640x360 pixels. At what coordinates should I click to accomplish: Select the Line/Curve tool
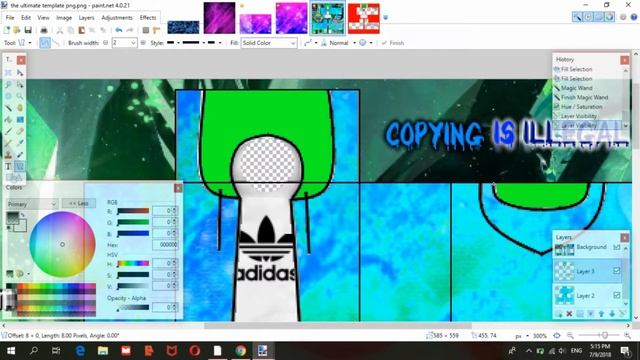click(20, 166)
